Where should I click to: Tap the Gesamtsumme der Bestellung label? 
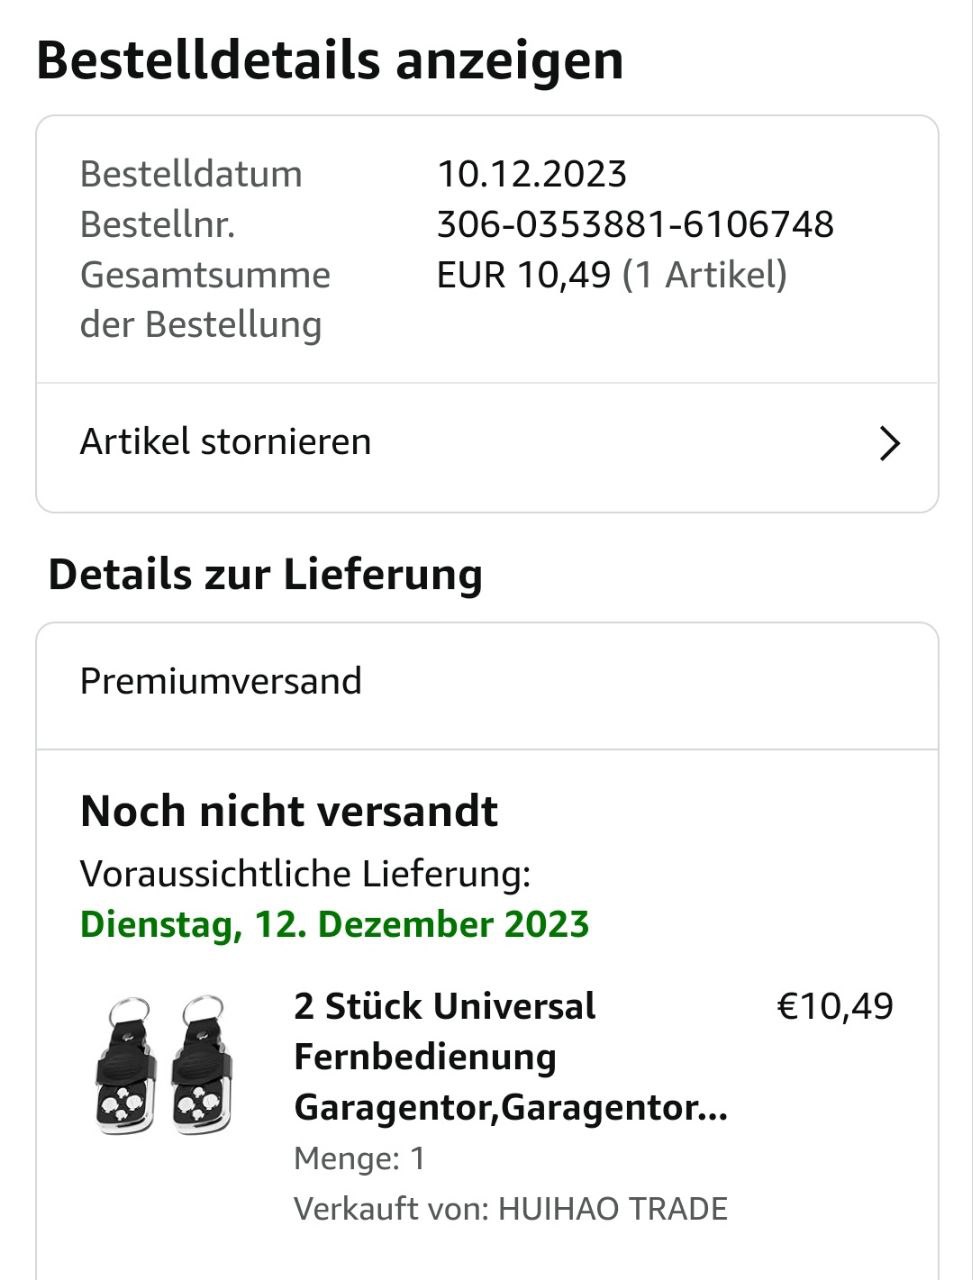click(x=205, y=299)
